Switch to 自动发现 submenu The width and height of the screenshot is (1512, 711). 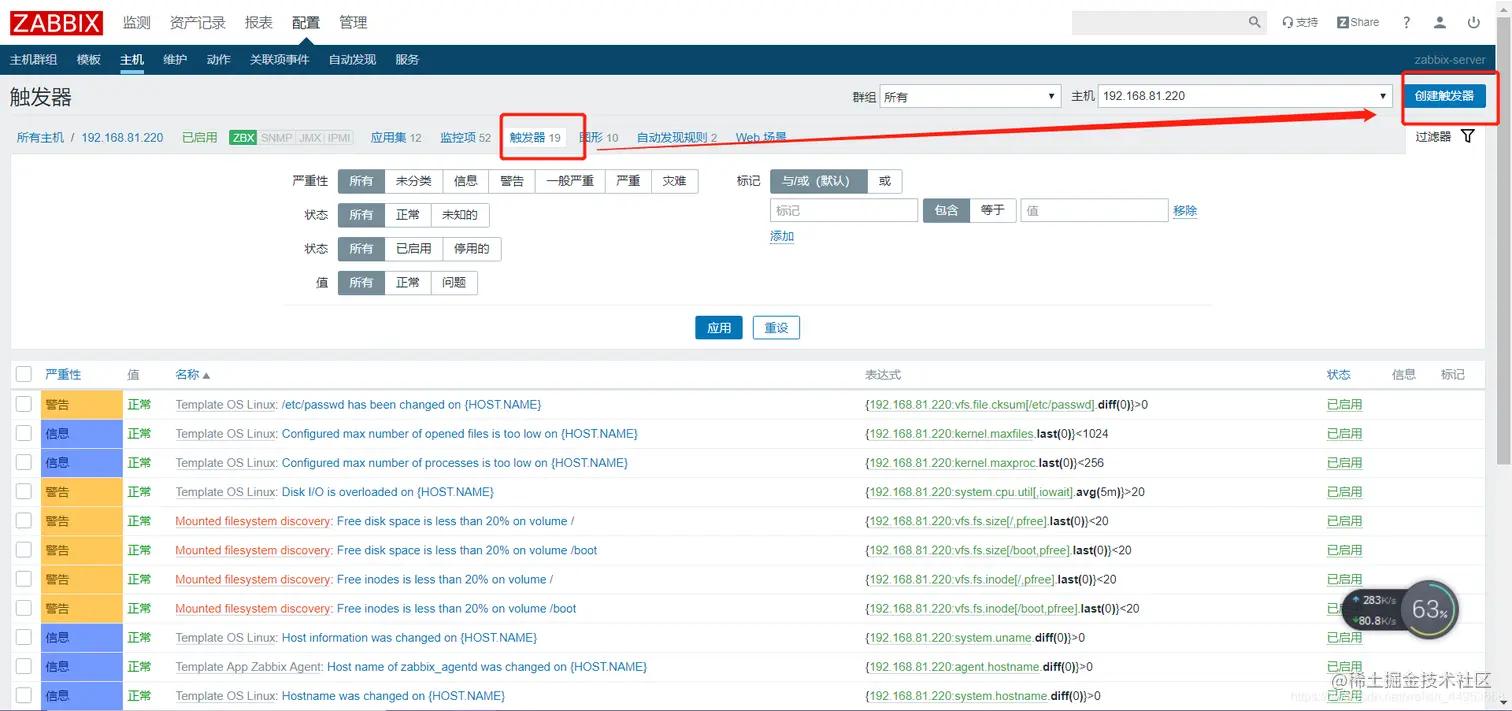pyautogui.click(x=352, y=60)
